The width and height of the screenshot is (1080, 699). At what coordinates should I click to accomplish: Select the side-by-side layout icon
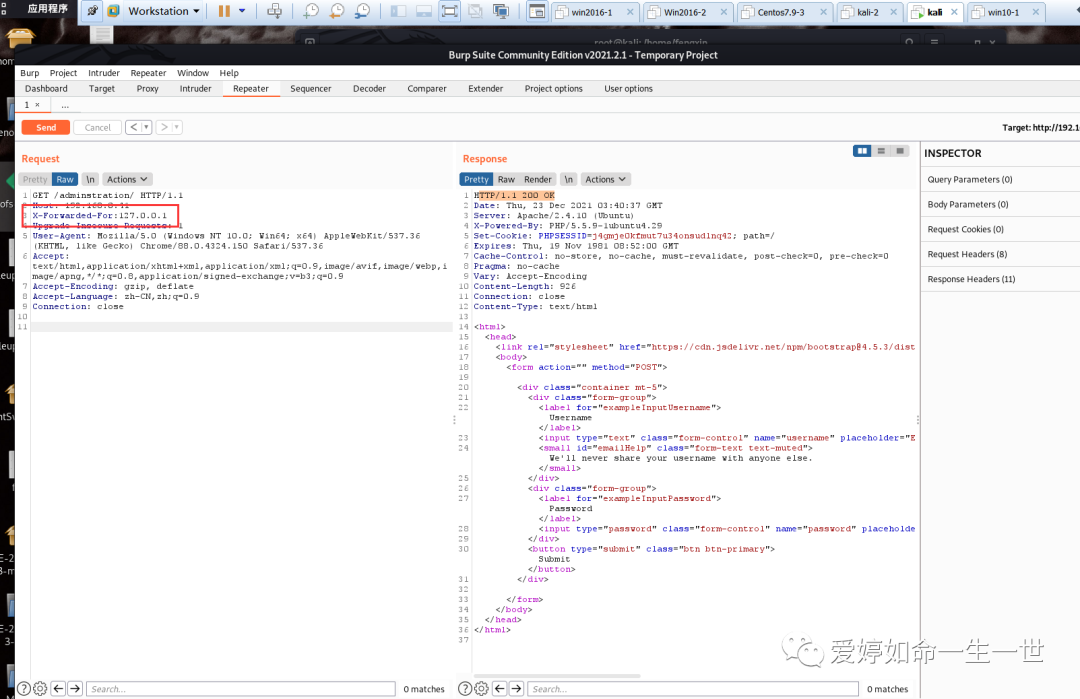(862, 151)
